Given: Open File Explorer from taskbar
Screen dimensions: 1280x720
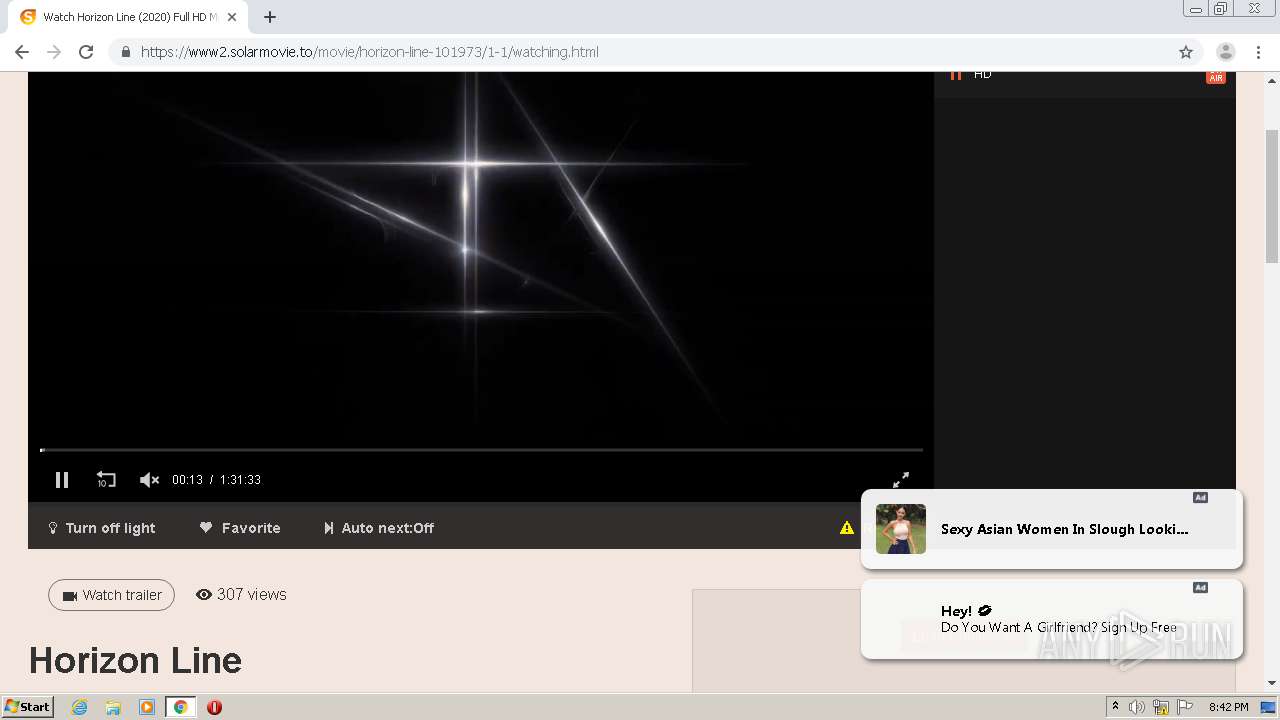Looking at the screenshot, I should point(113,707).
